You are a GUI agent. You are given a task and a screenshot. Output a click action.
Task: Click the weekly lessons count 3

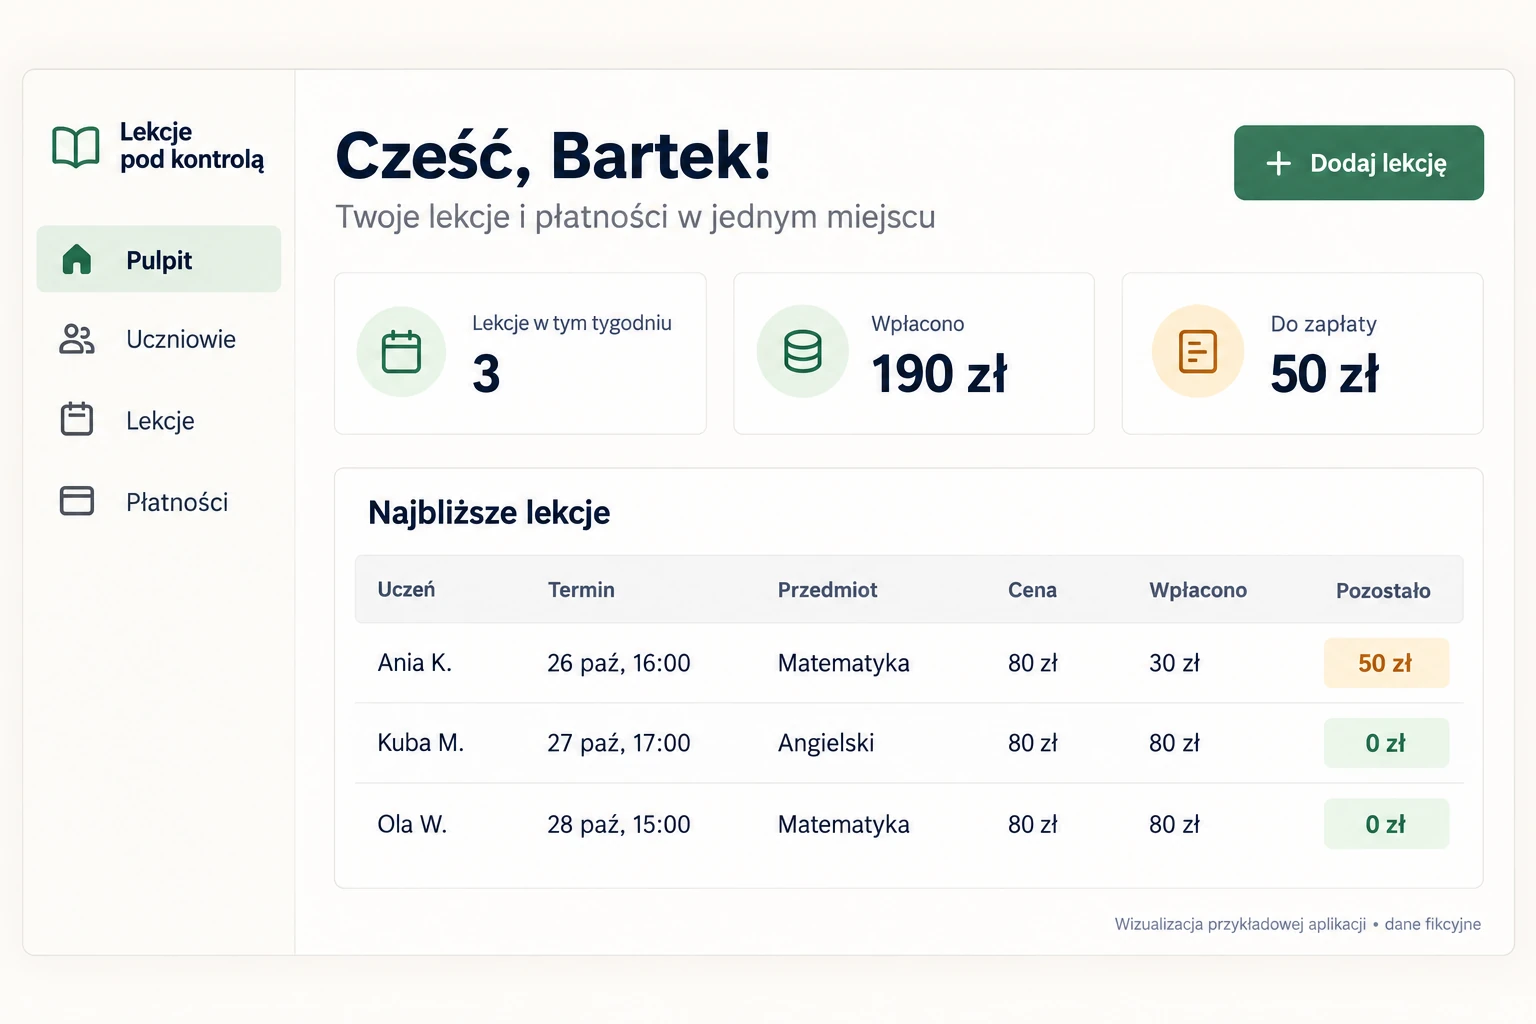coord(486,374)
